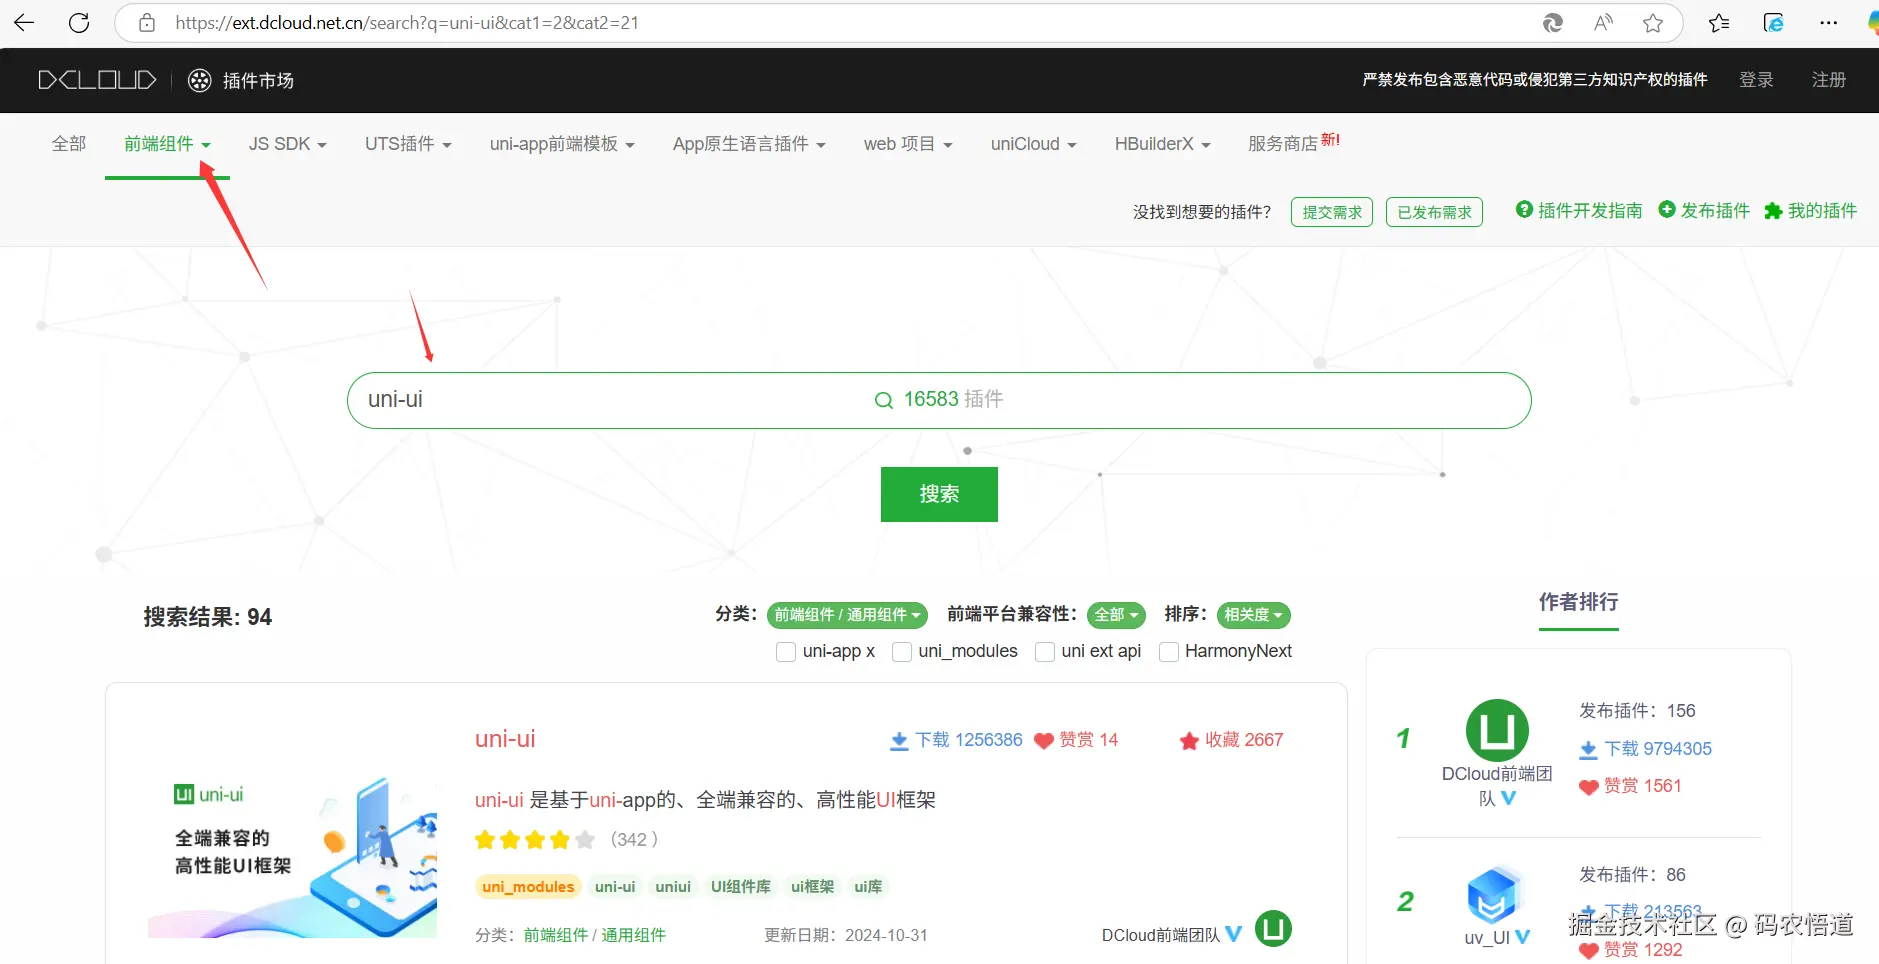Open the 插件开发指南 link

point(1589,210)
